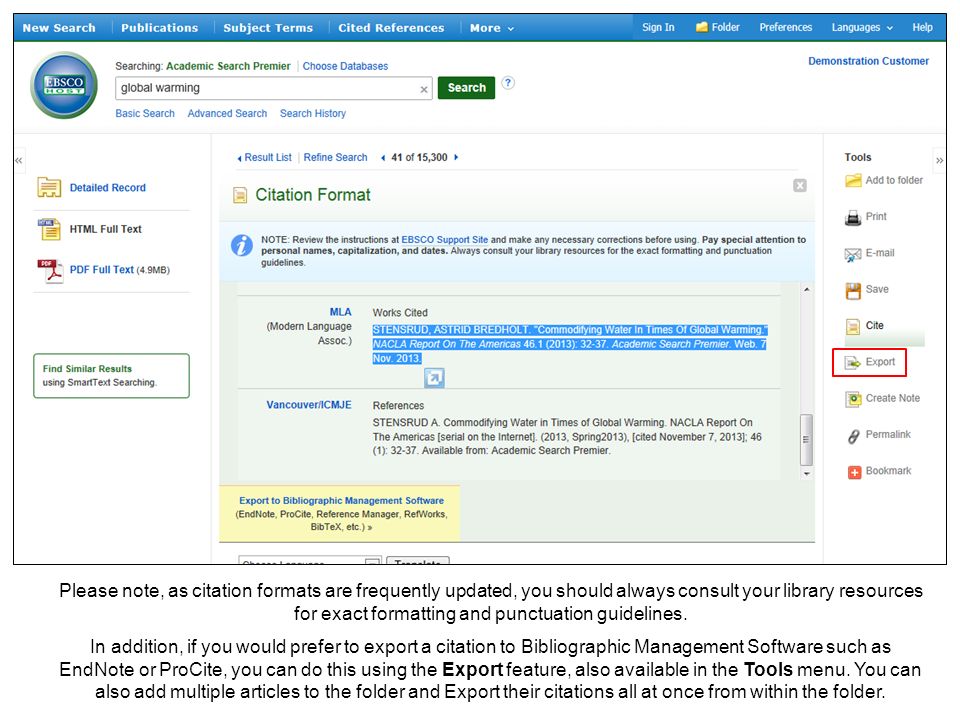Image resolution: width=960 pixels, height=720 pixels.
Task: Click the highlighted MLA citation text
Action: [x=569, y=343]
